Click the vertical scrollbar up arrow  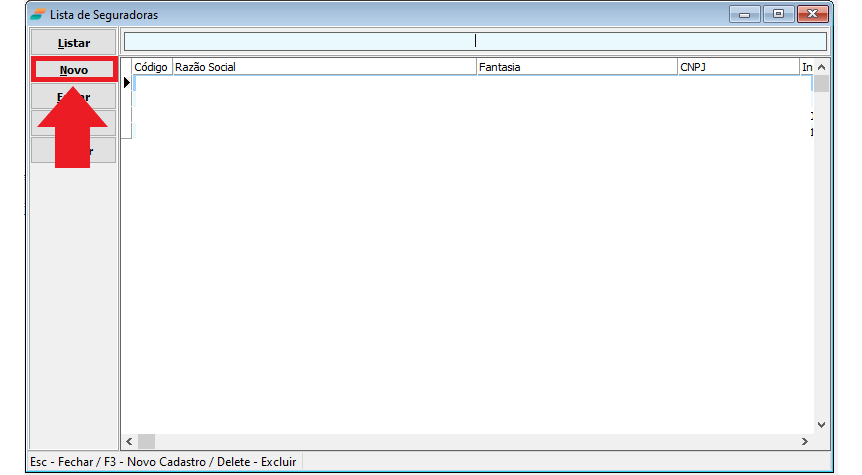point(821,67)
